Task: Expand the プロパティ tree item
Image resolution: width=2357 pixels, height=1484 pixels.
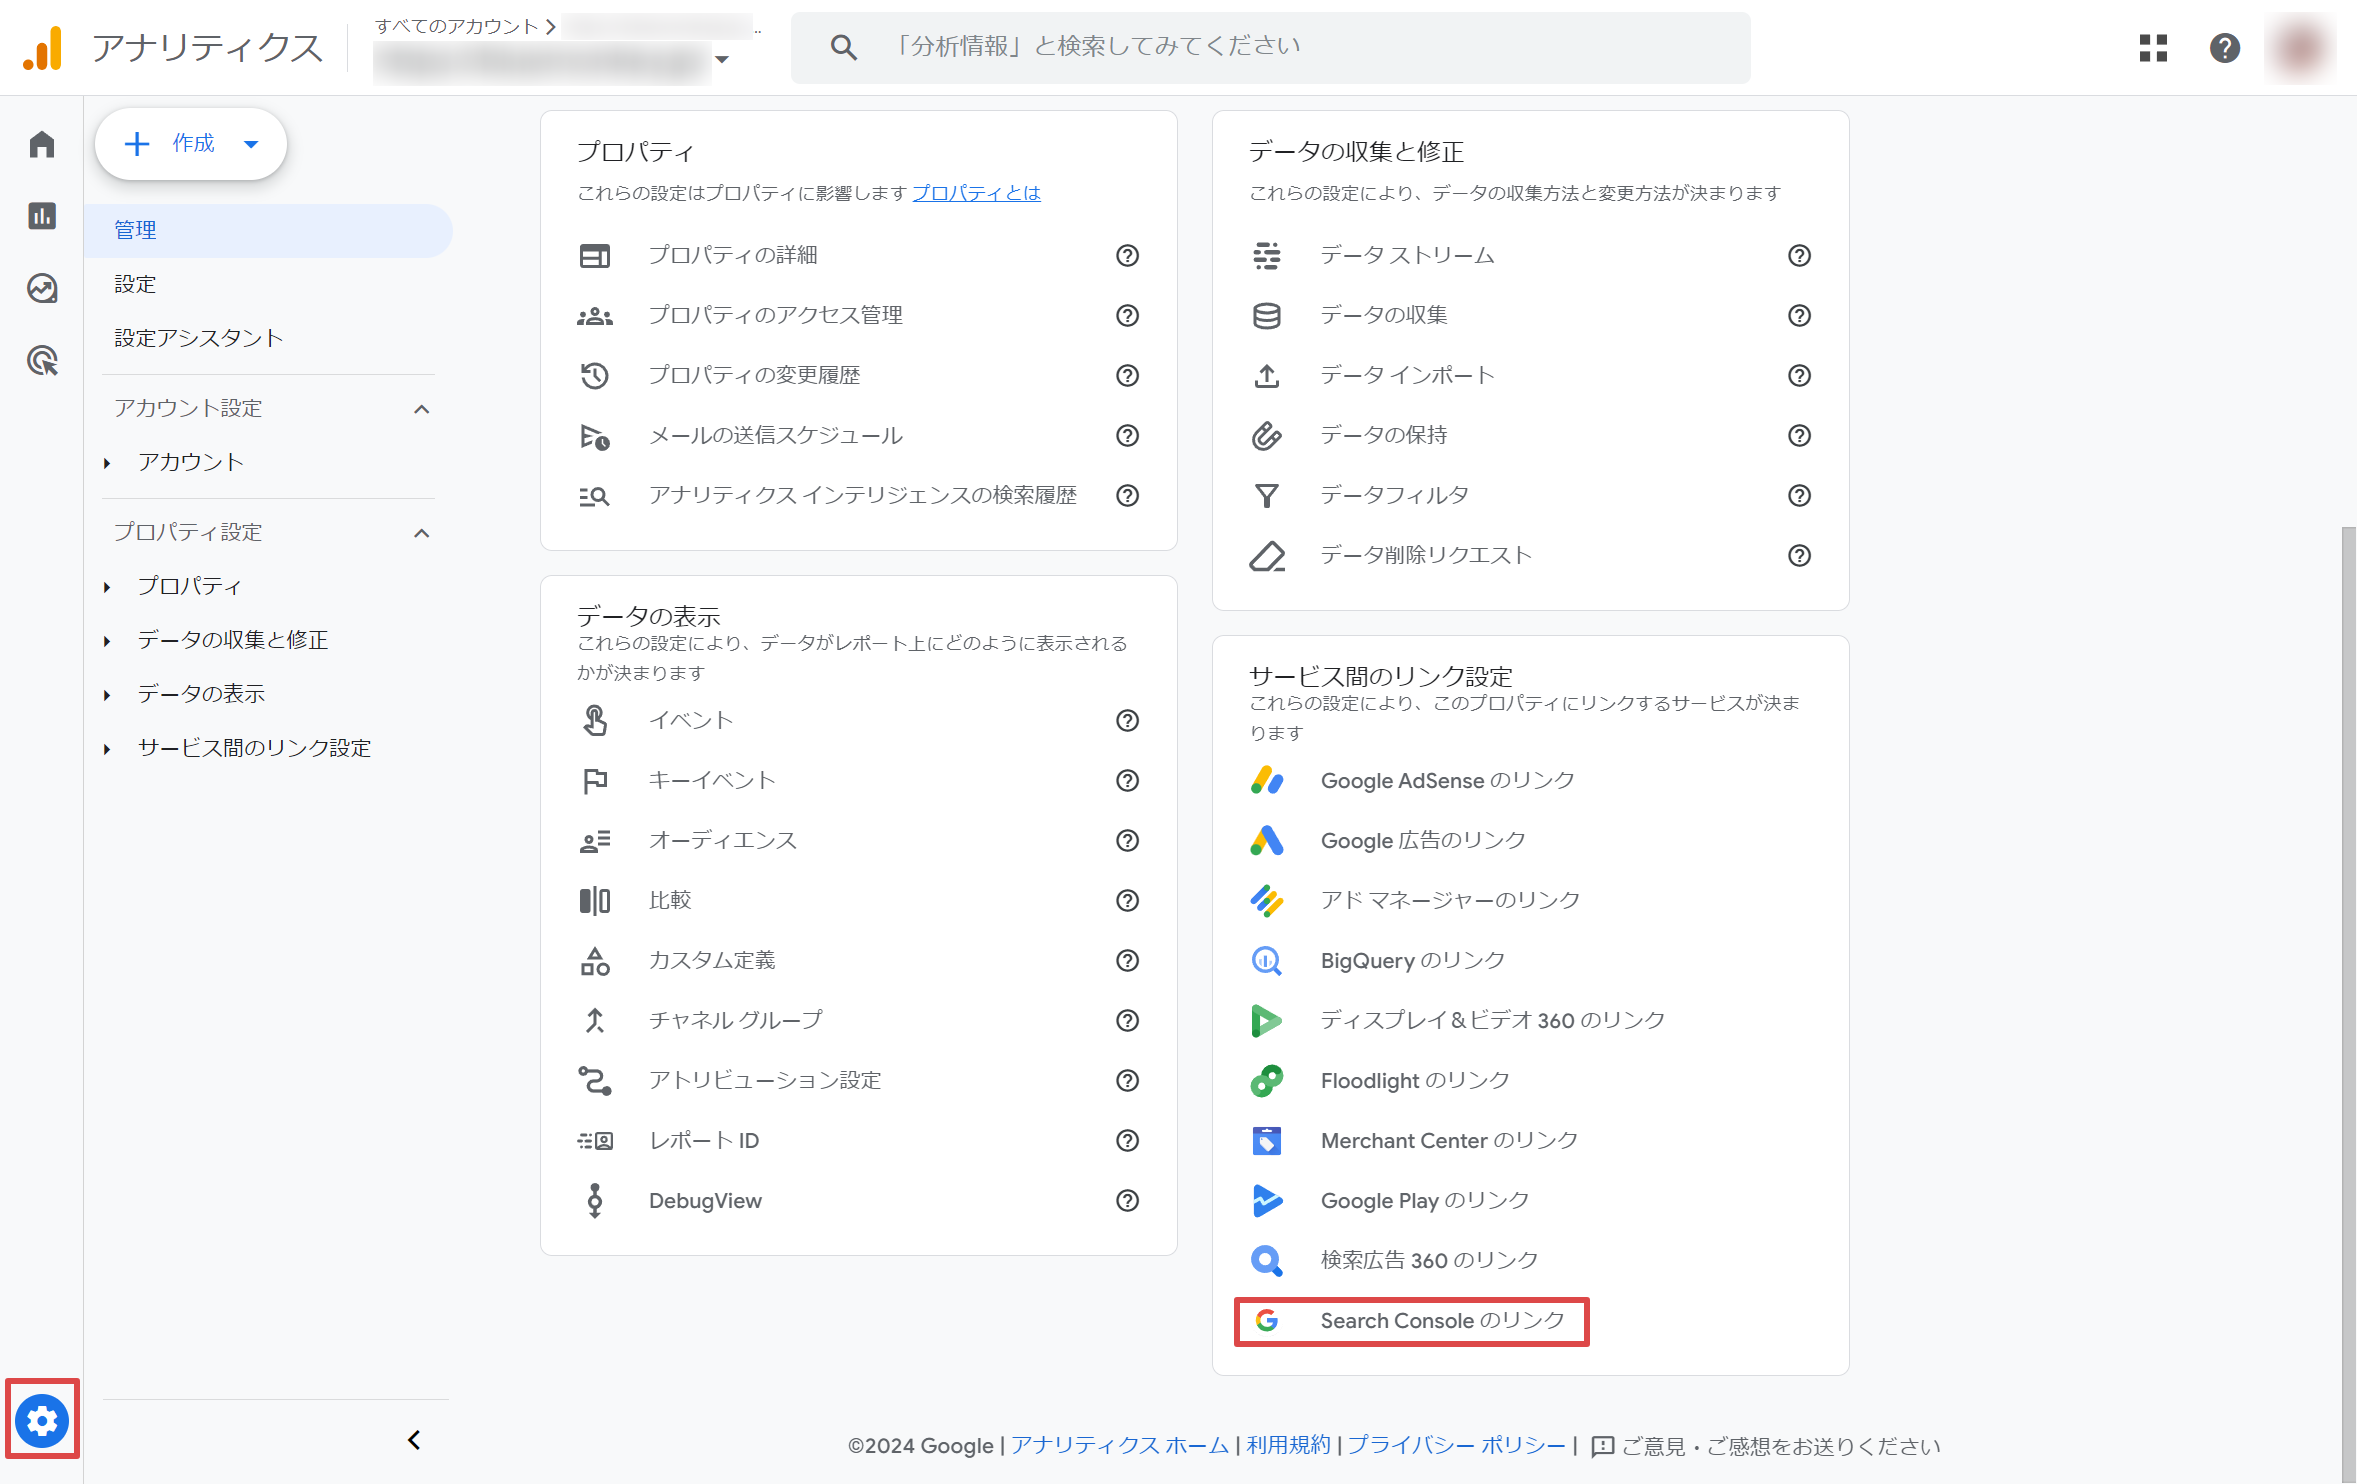Action: coord(107,586)
